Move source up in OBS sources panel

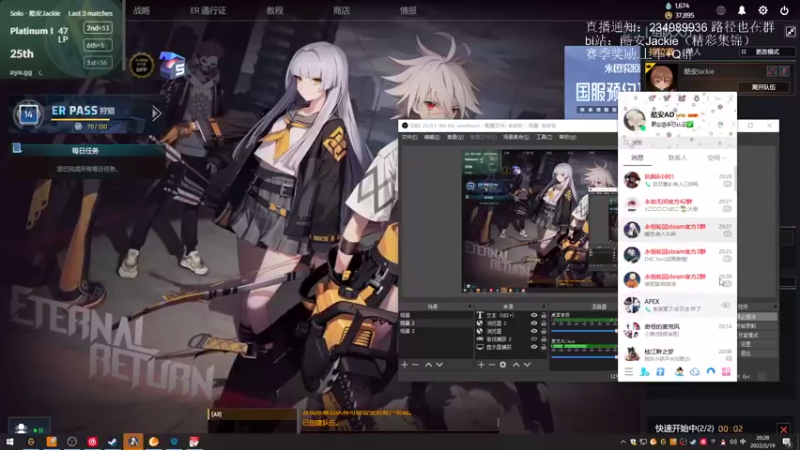516,365
